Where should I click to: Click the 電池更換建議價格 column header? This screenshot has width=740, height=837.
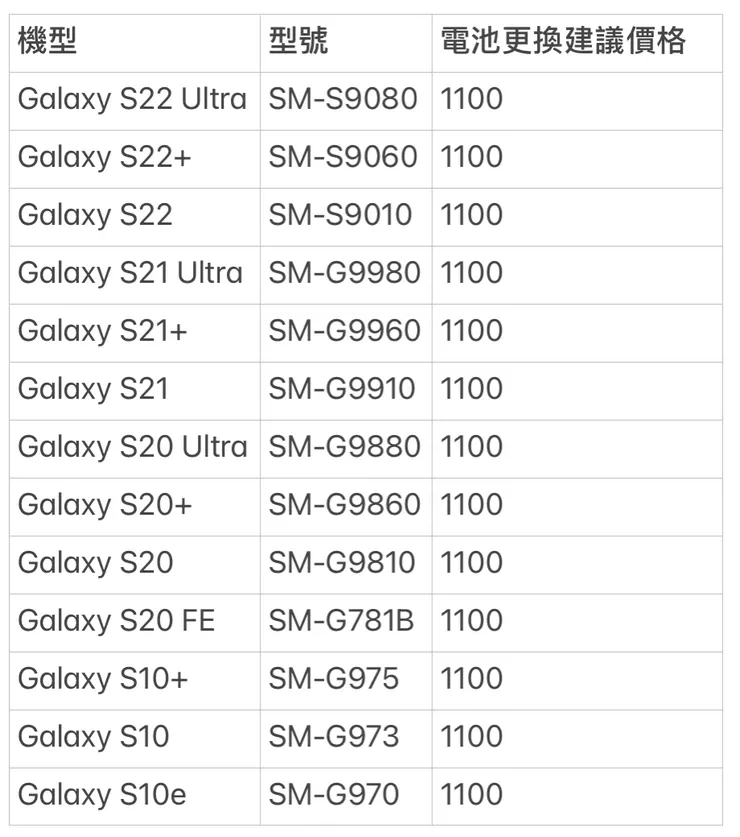563,42
